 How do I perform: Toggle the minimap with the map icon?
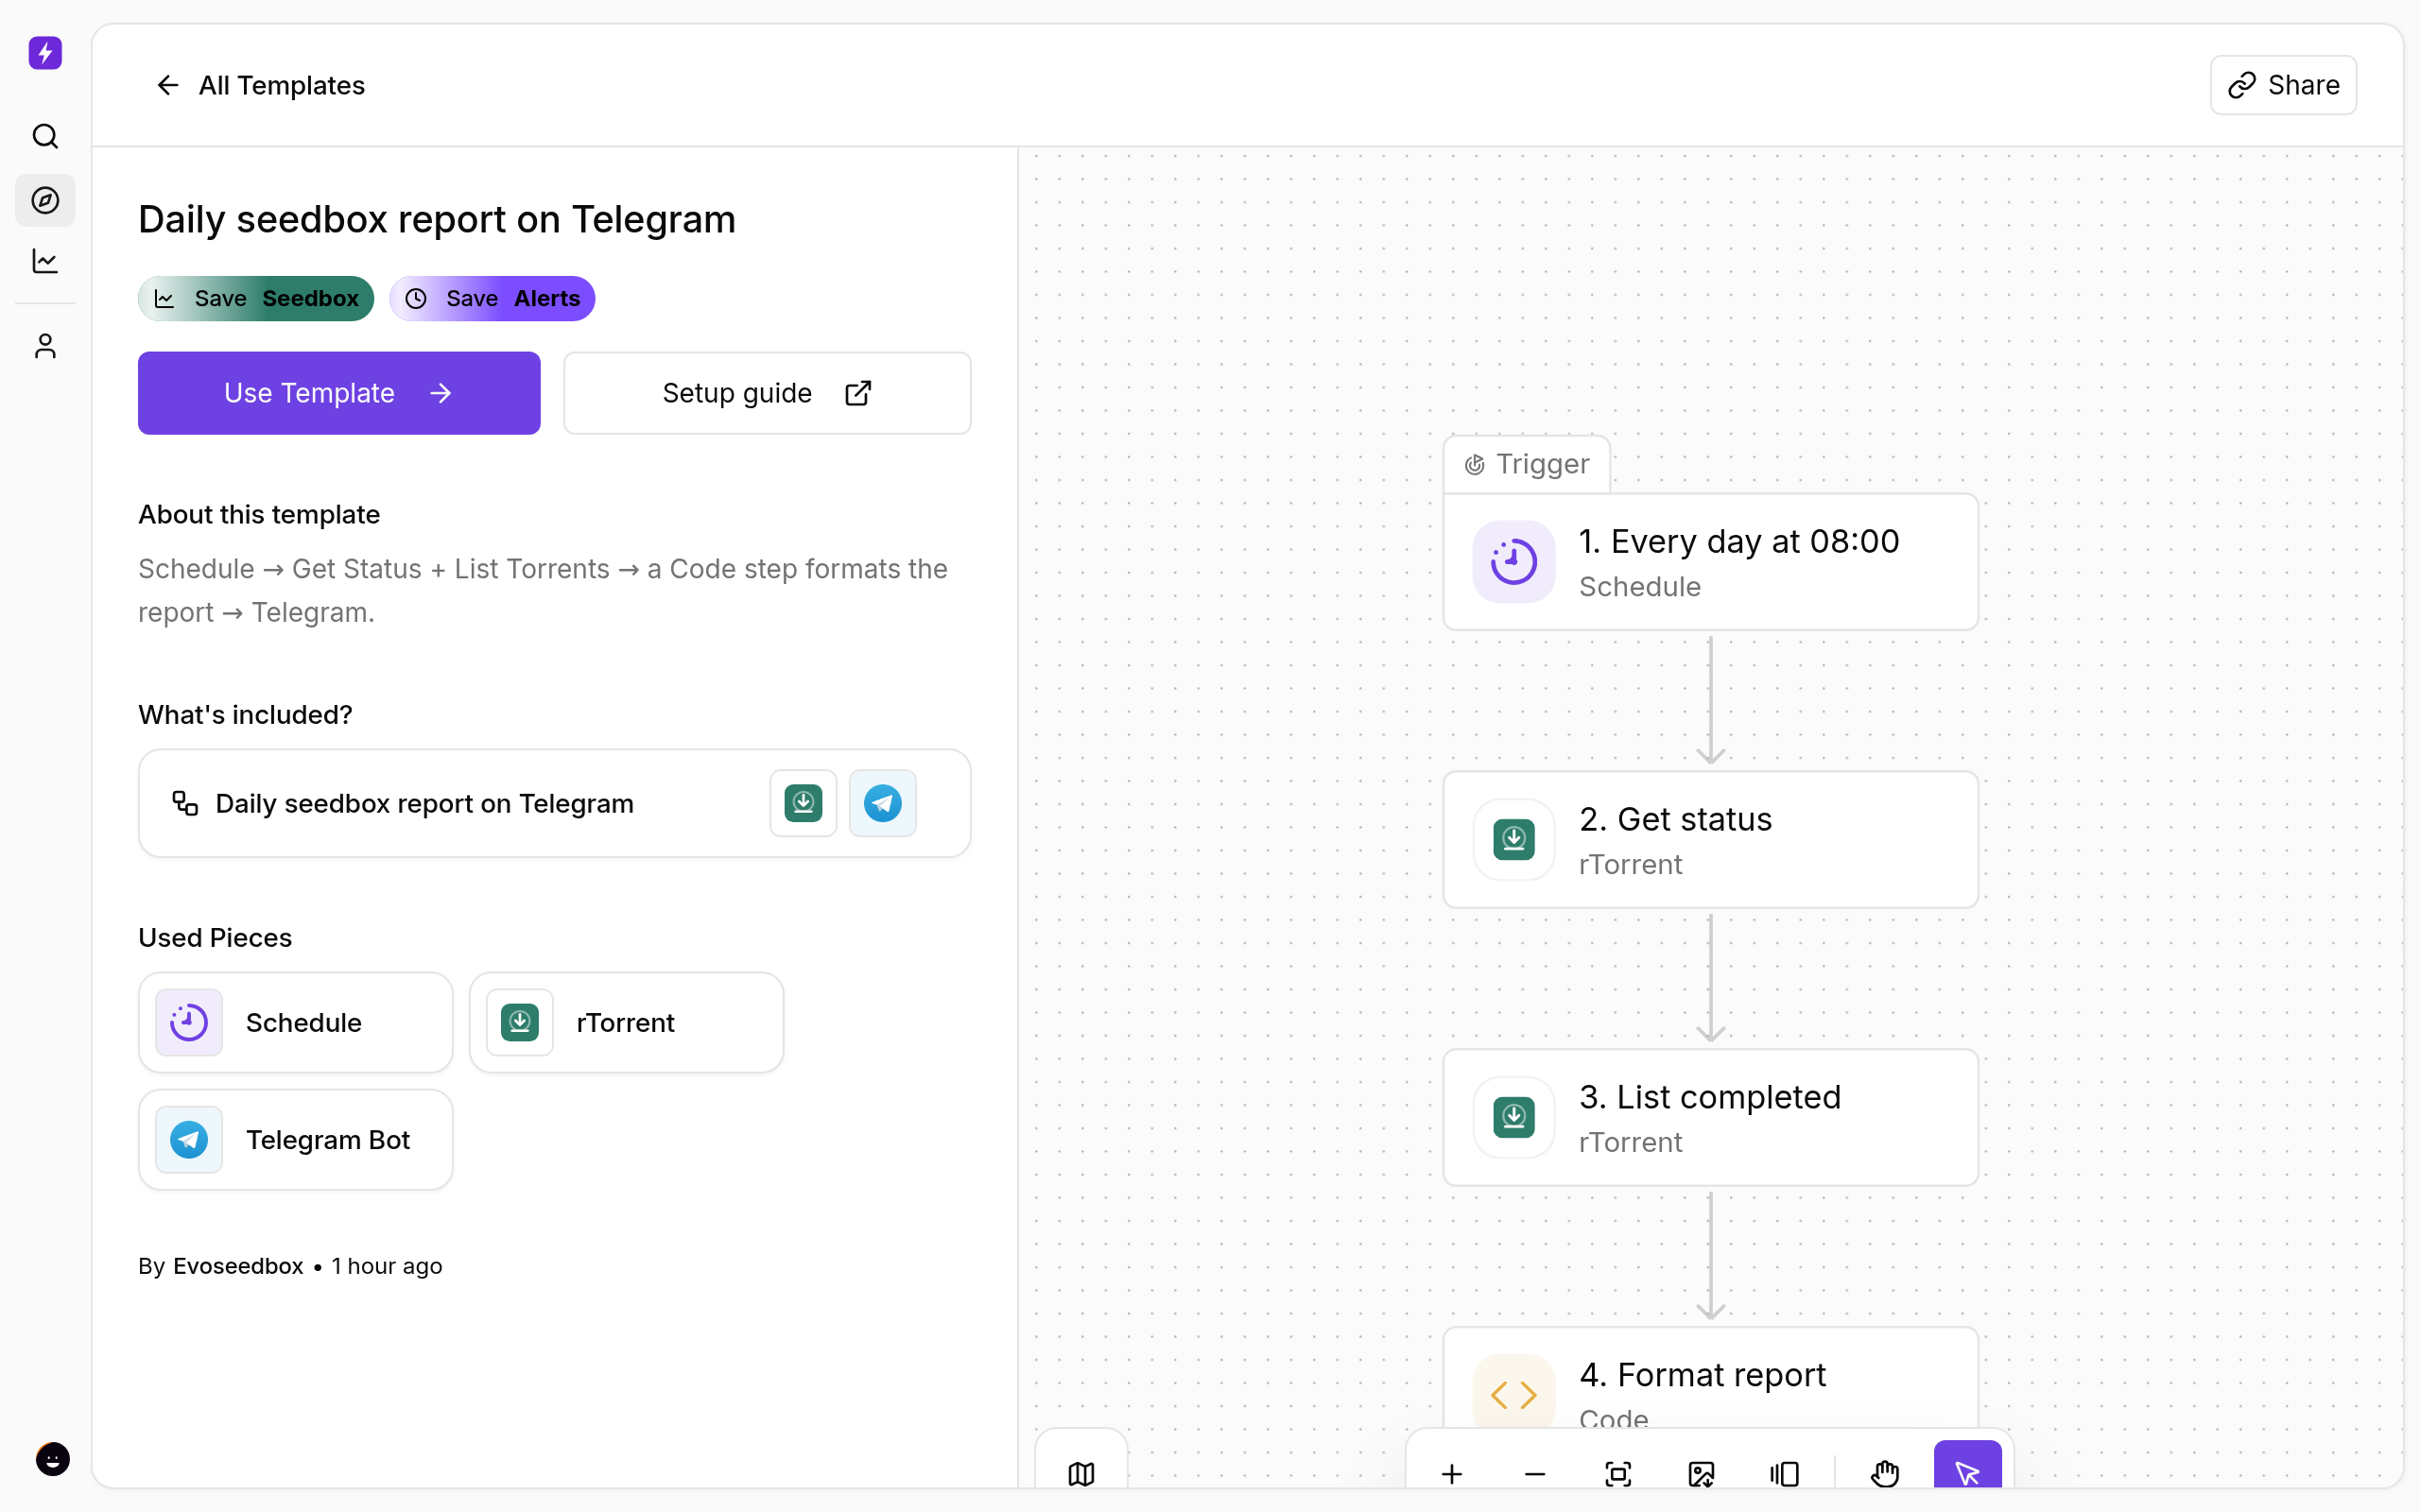coord(1081,1473)
